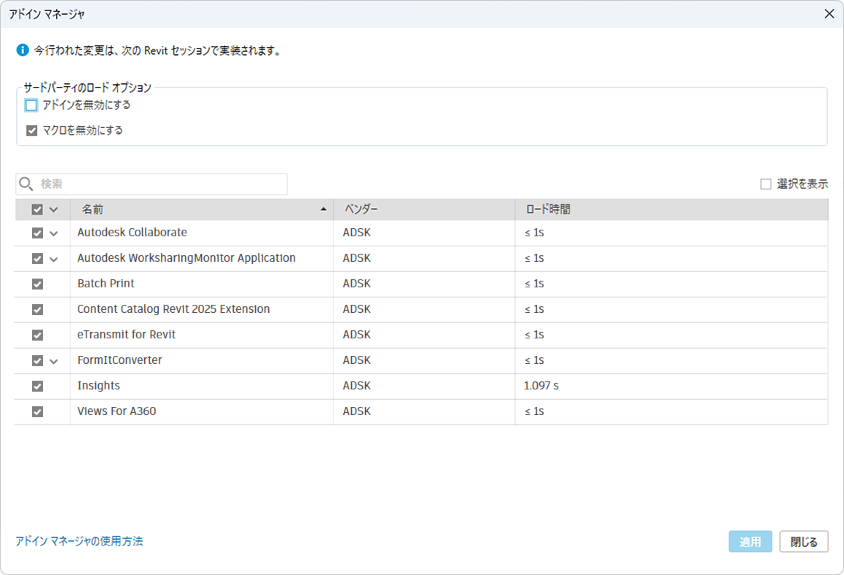Select the Batch Print name

point(106,283)
